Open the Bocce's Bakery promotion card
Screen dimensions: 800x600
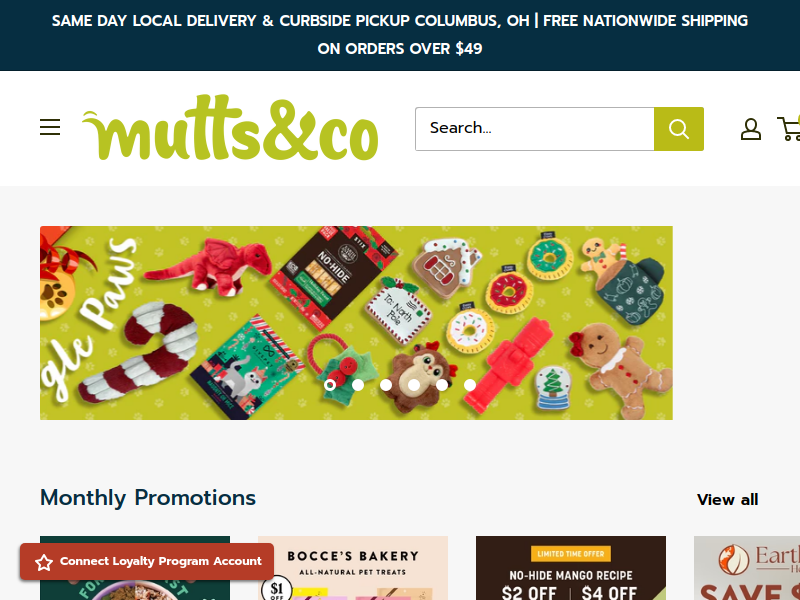[x=353, y=568]
